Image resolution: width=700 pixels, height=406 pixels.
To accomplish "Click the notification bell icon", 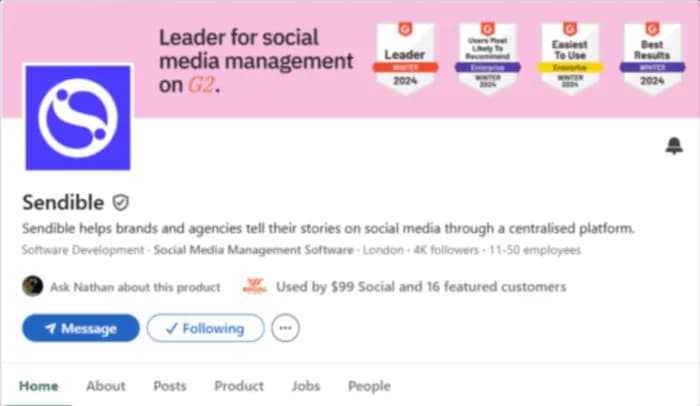I will pos(674,146).
